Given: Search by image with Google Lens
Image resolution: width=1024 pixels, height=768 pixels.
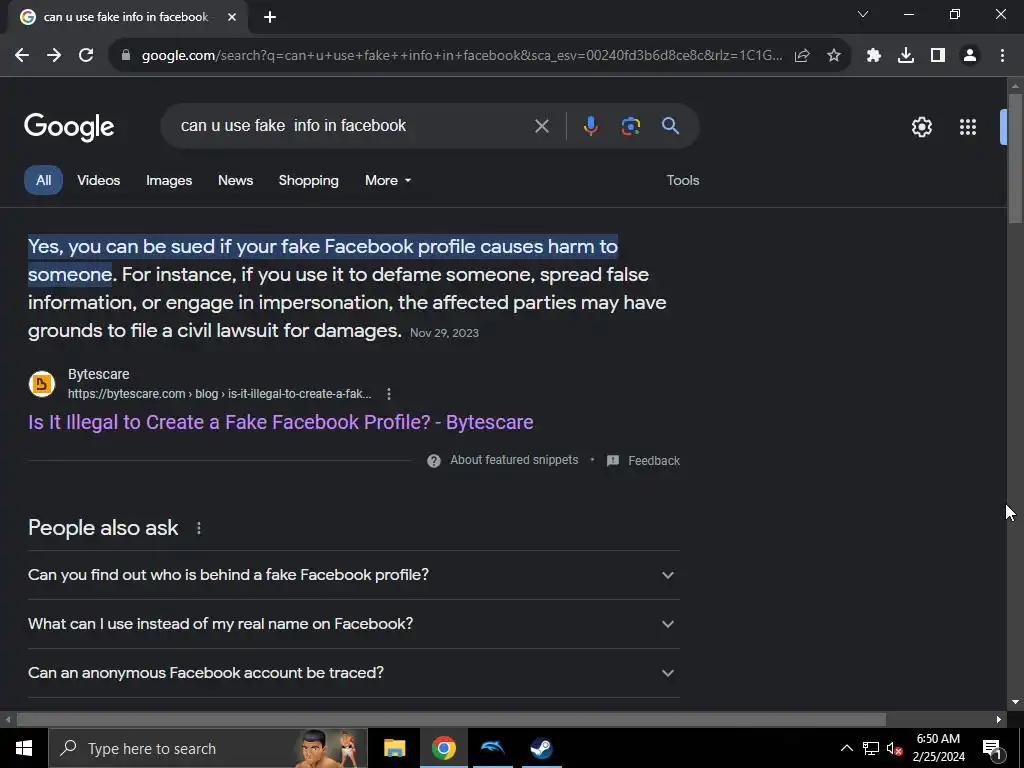Looking at the screenshot, I should pyautogui.click(x=631, y=125).
